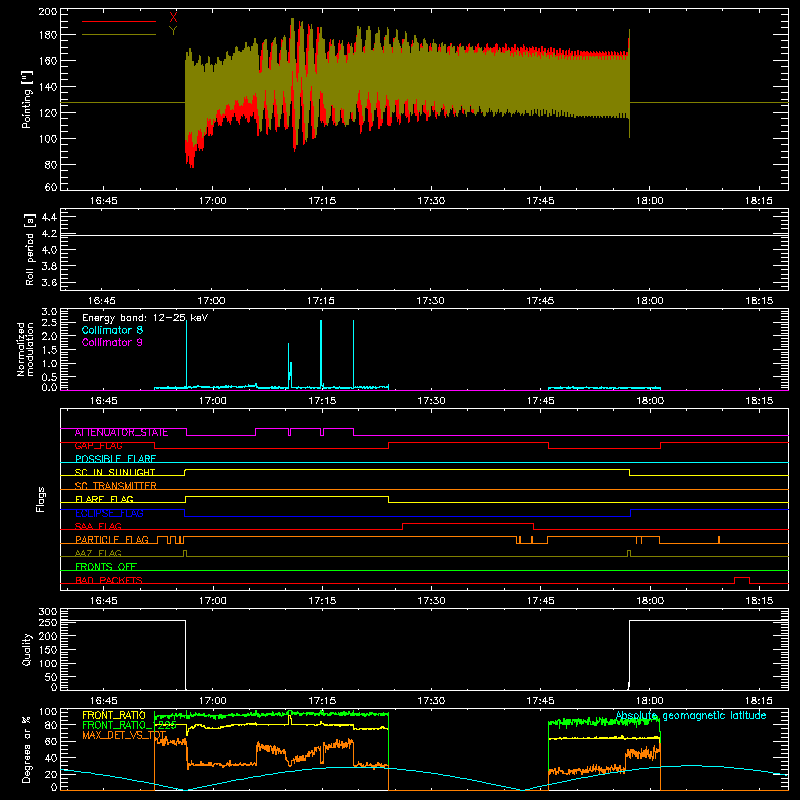Click the SC_TRANSMITTER flag label

pyautogui.click(x=115, y=486)
